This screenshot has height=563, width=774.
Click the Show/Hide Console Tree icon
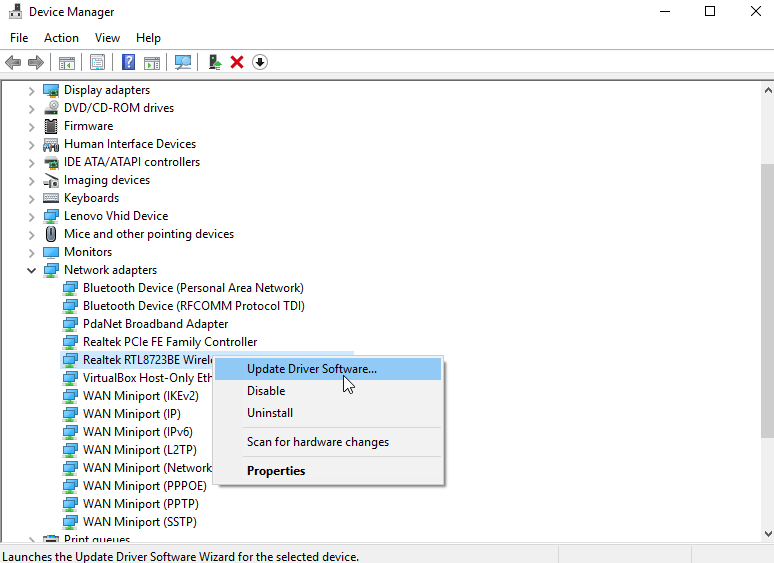tap(67, 62)
